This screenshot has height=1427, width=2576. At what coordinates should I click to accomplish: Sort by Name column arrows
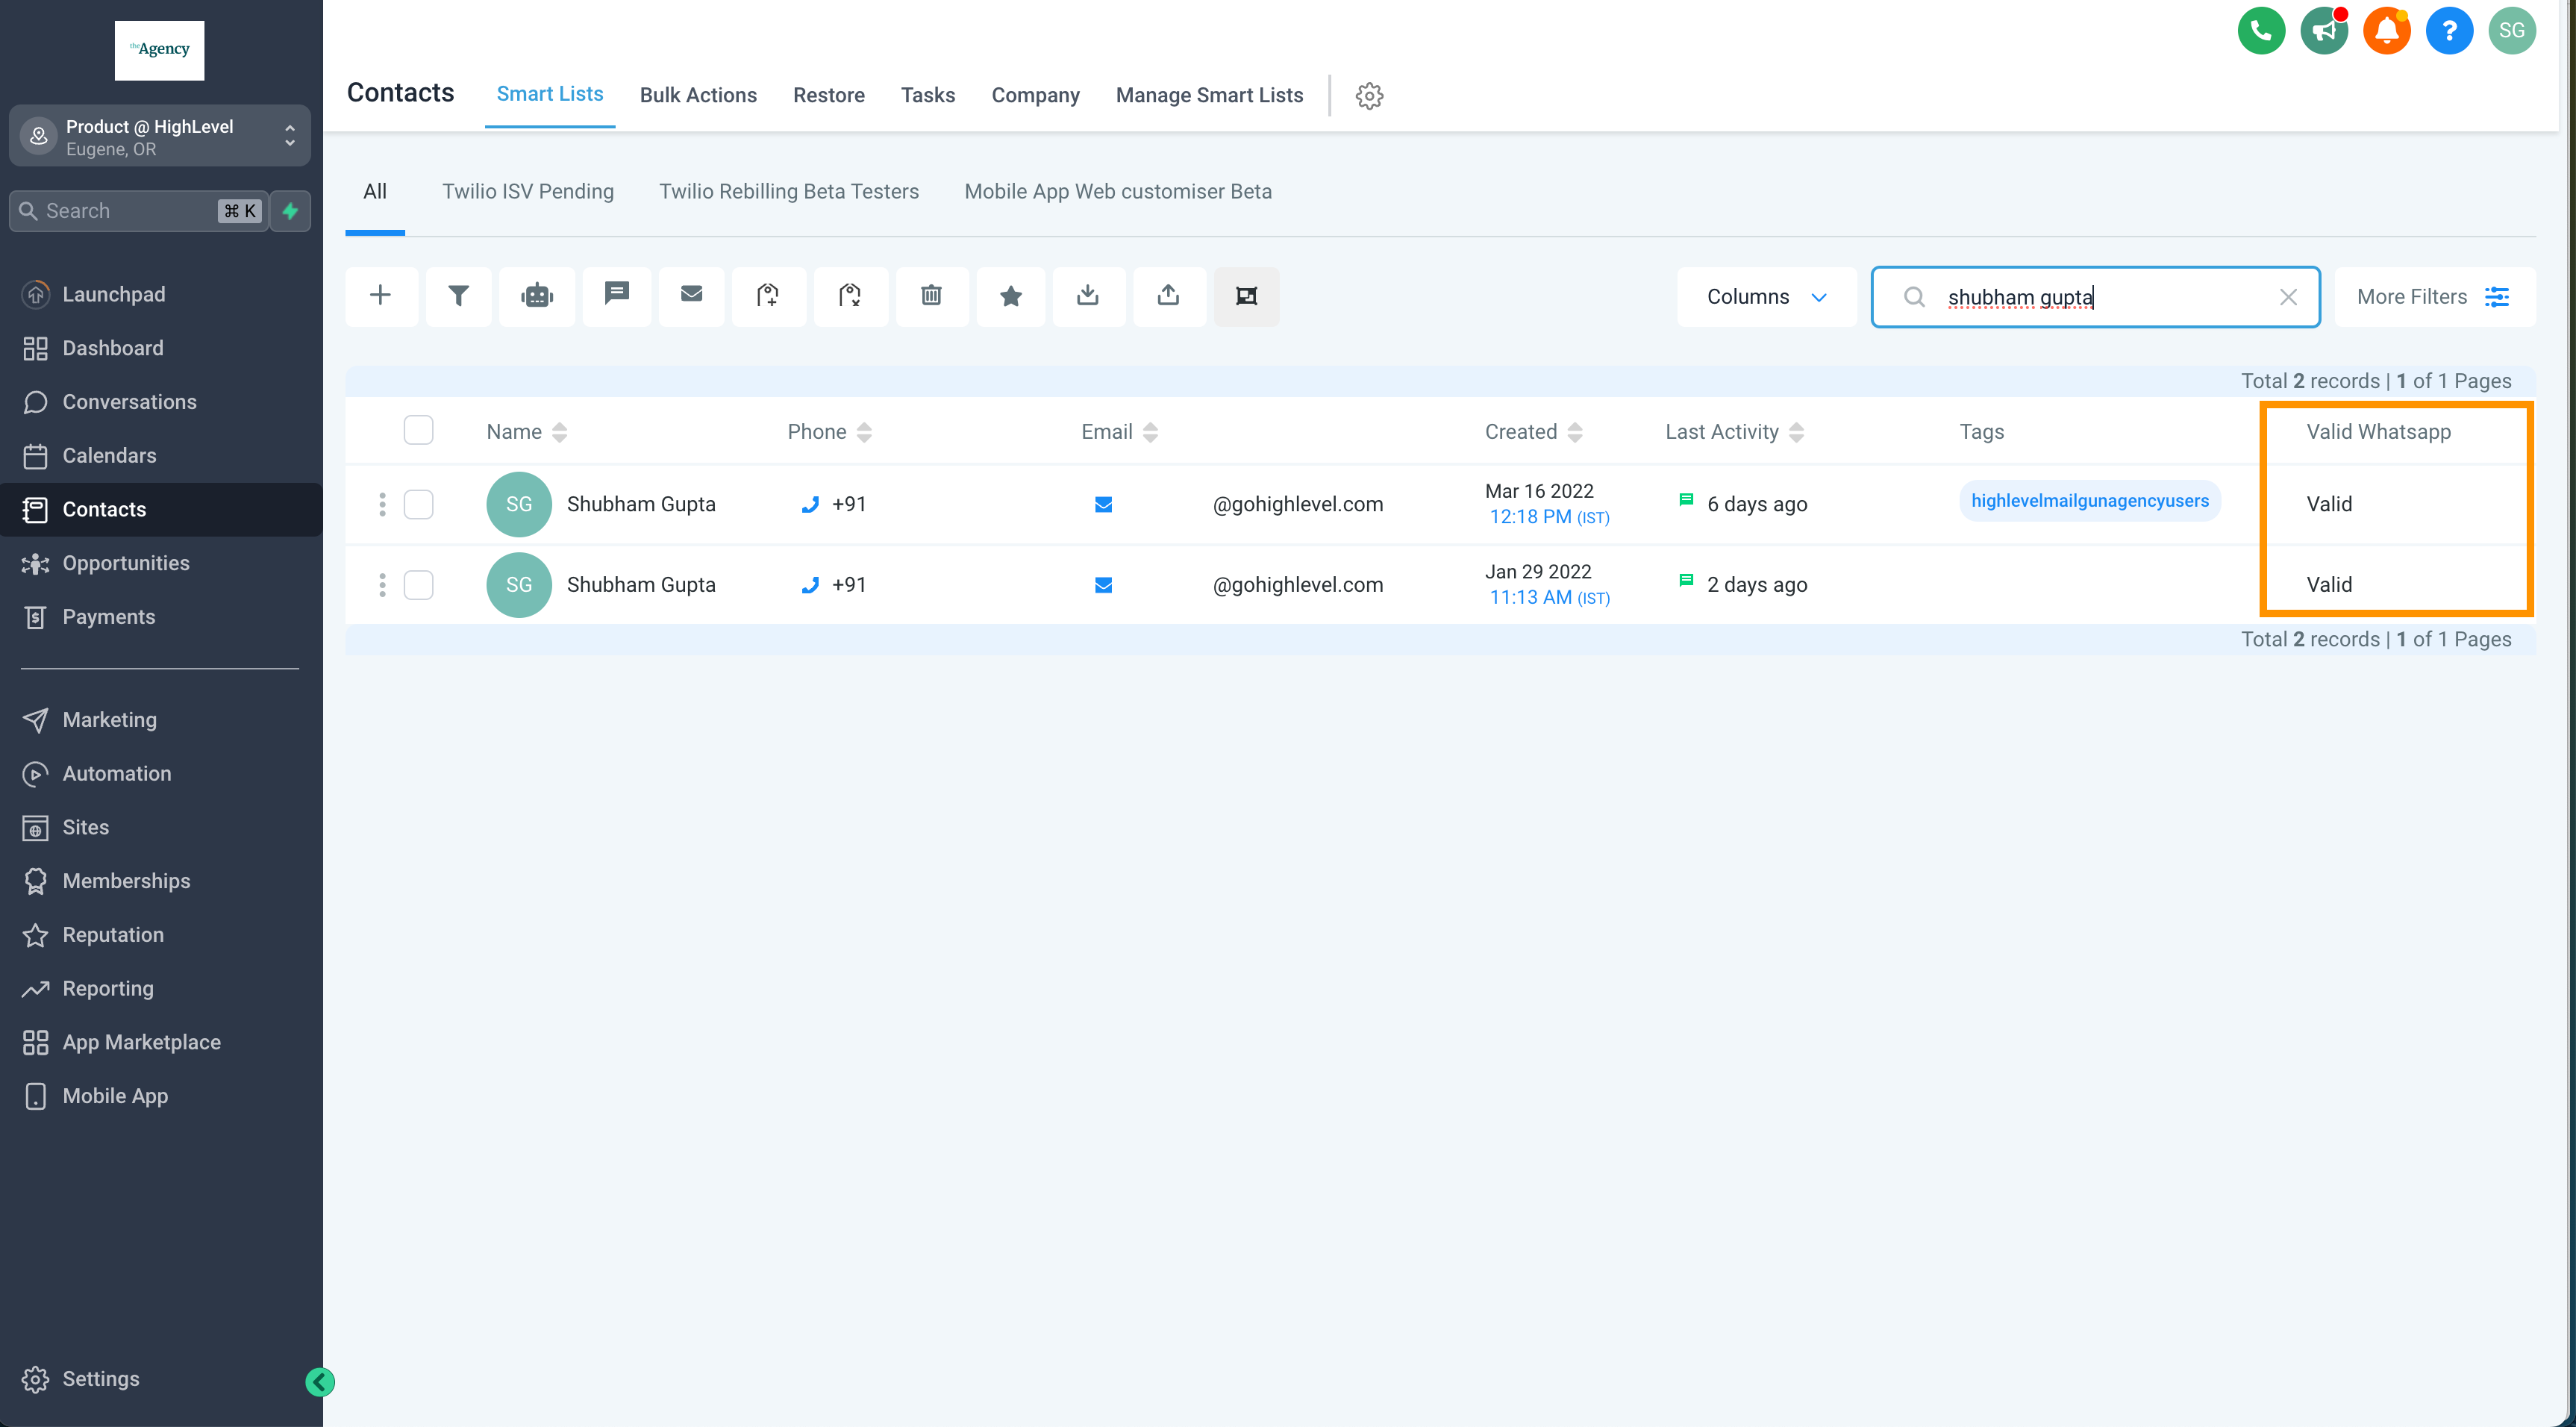[x=560, y=432]
